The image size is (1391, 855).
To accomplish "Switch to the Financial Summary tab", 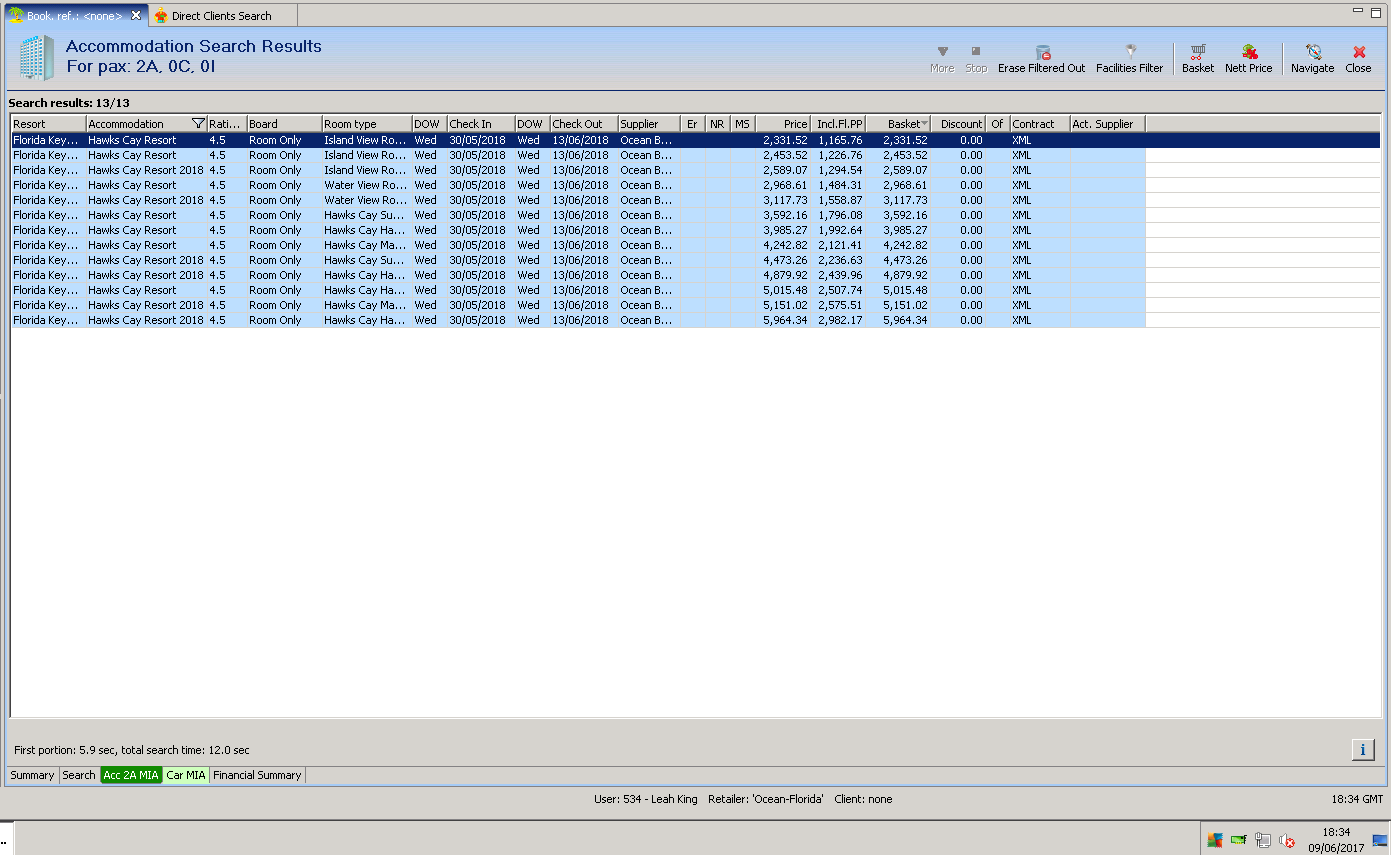I will point(257,775).
